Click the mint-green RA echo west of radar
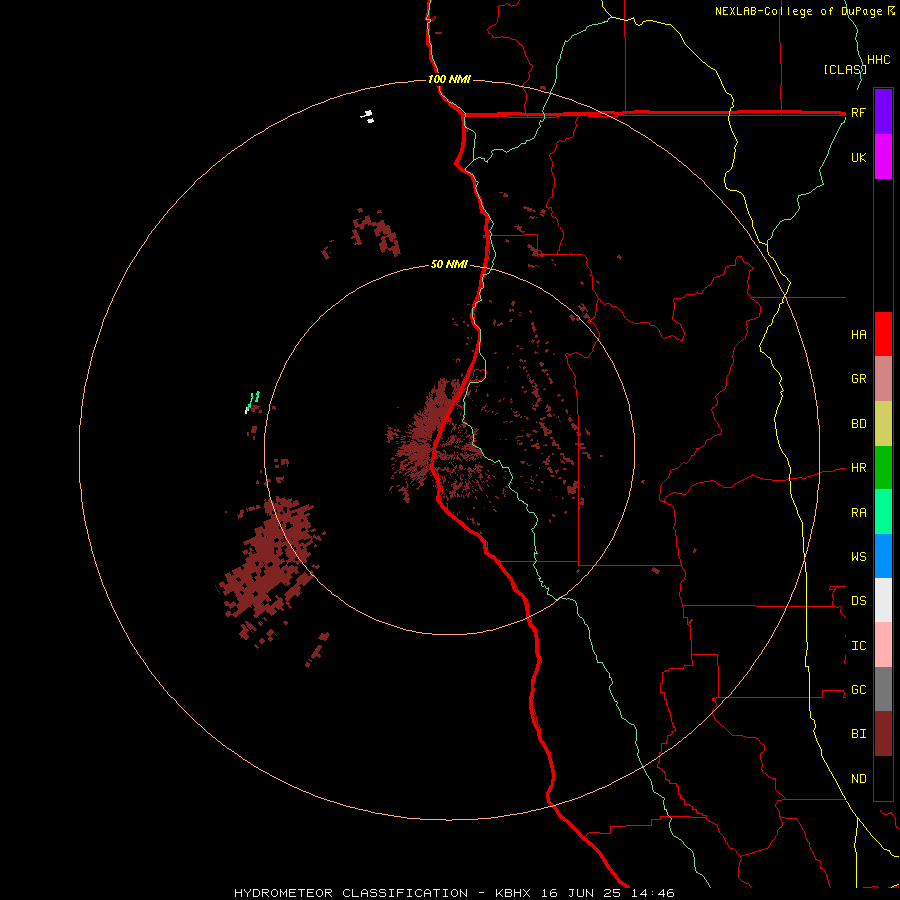 pos(253,400)
